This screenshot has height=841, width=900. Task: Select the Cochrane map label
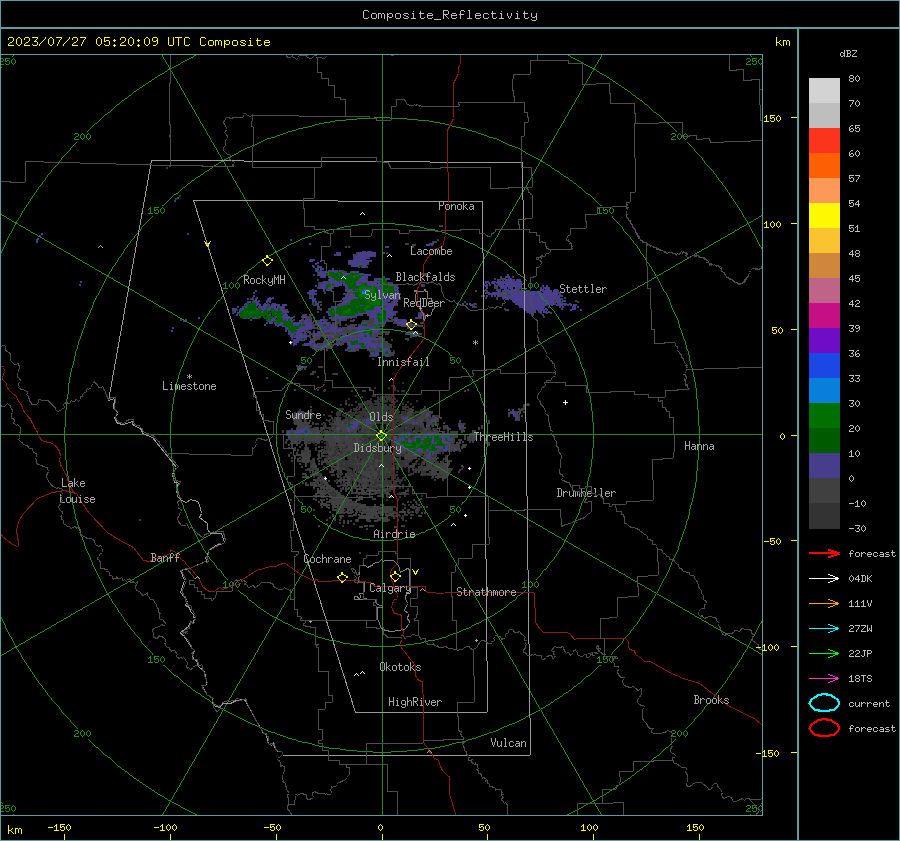(x=327, y=559)
